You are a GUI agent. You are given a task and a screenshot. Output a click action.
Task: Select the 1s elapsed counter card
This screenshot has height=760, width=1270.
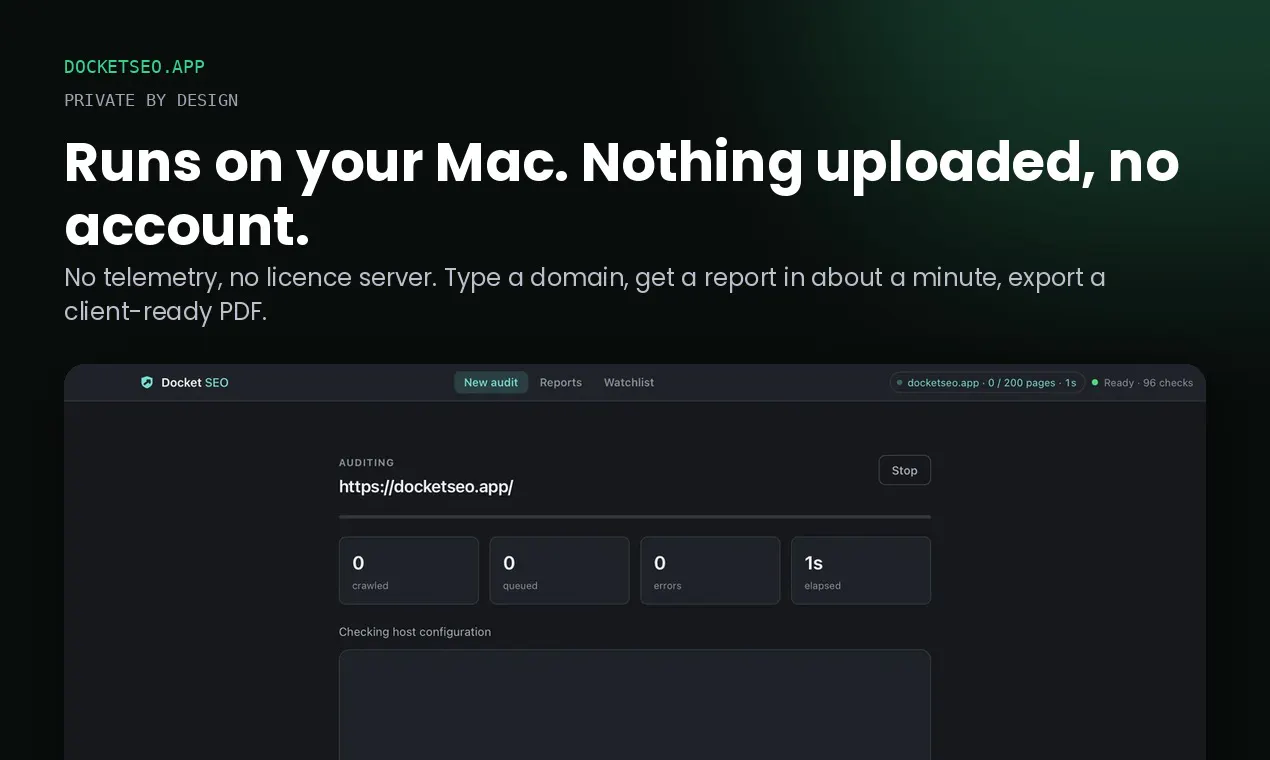click(x=861, y=570)
